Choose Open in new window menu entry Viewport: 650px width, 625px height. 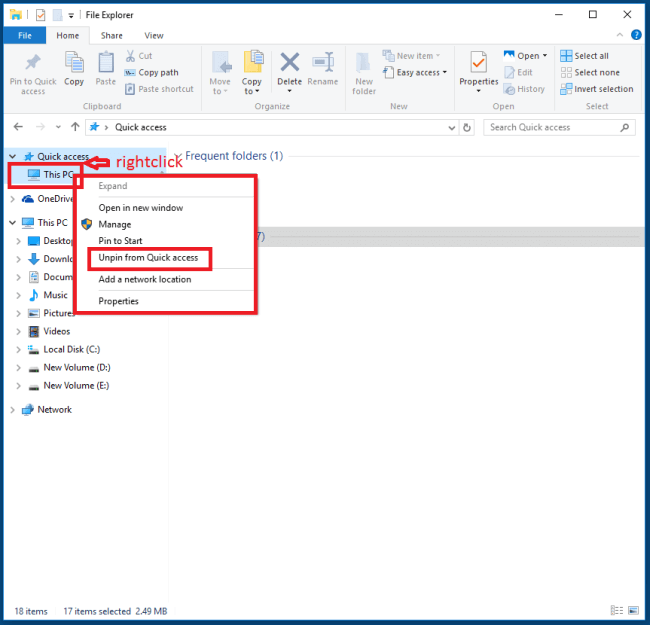(141, 208)
